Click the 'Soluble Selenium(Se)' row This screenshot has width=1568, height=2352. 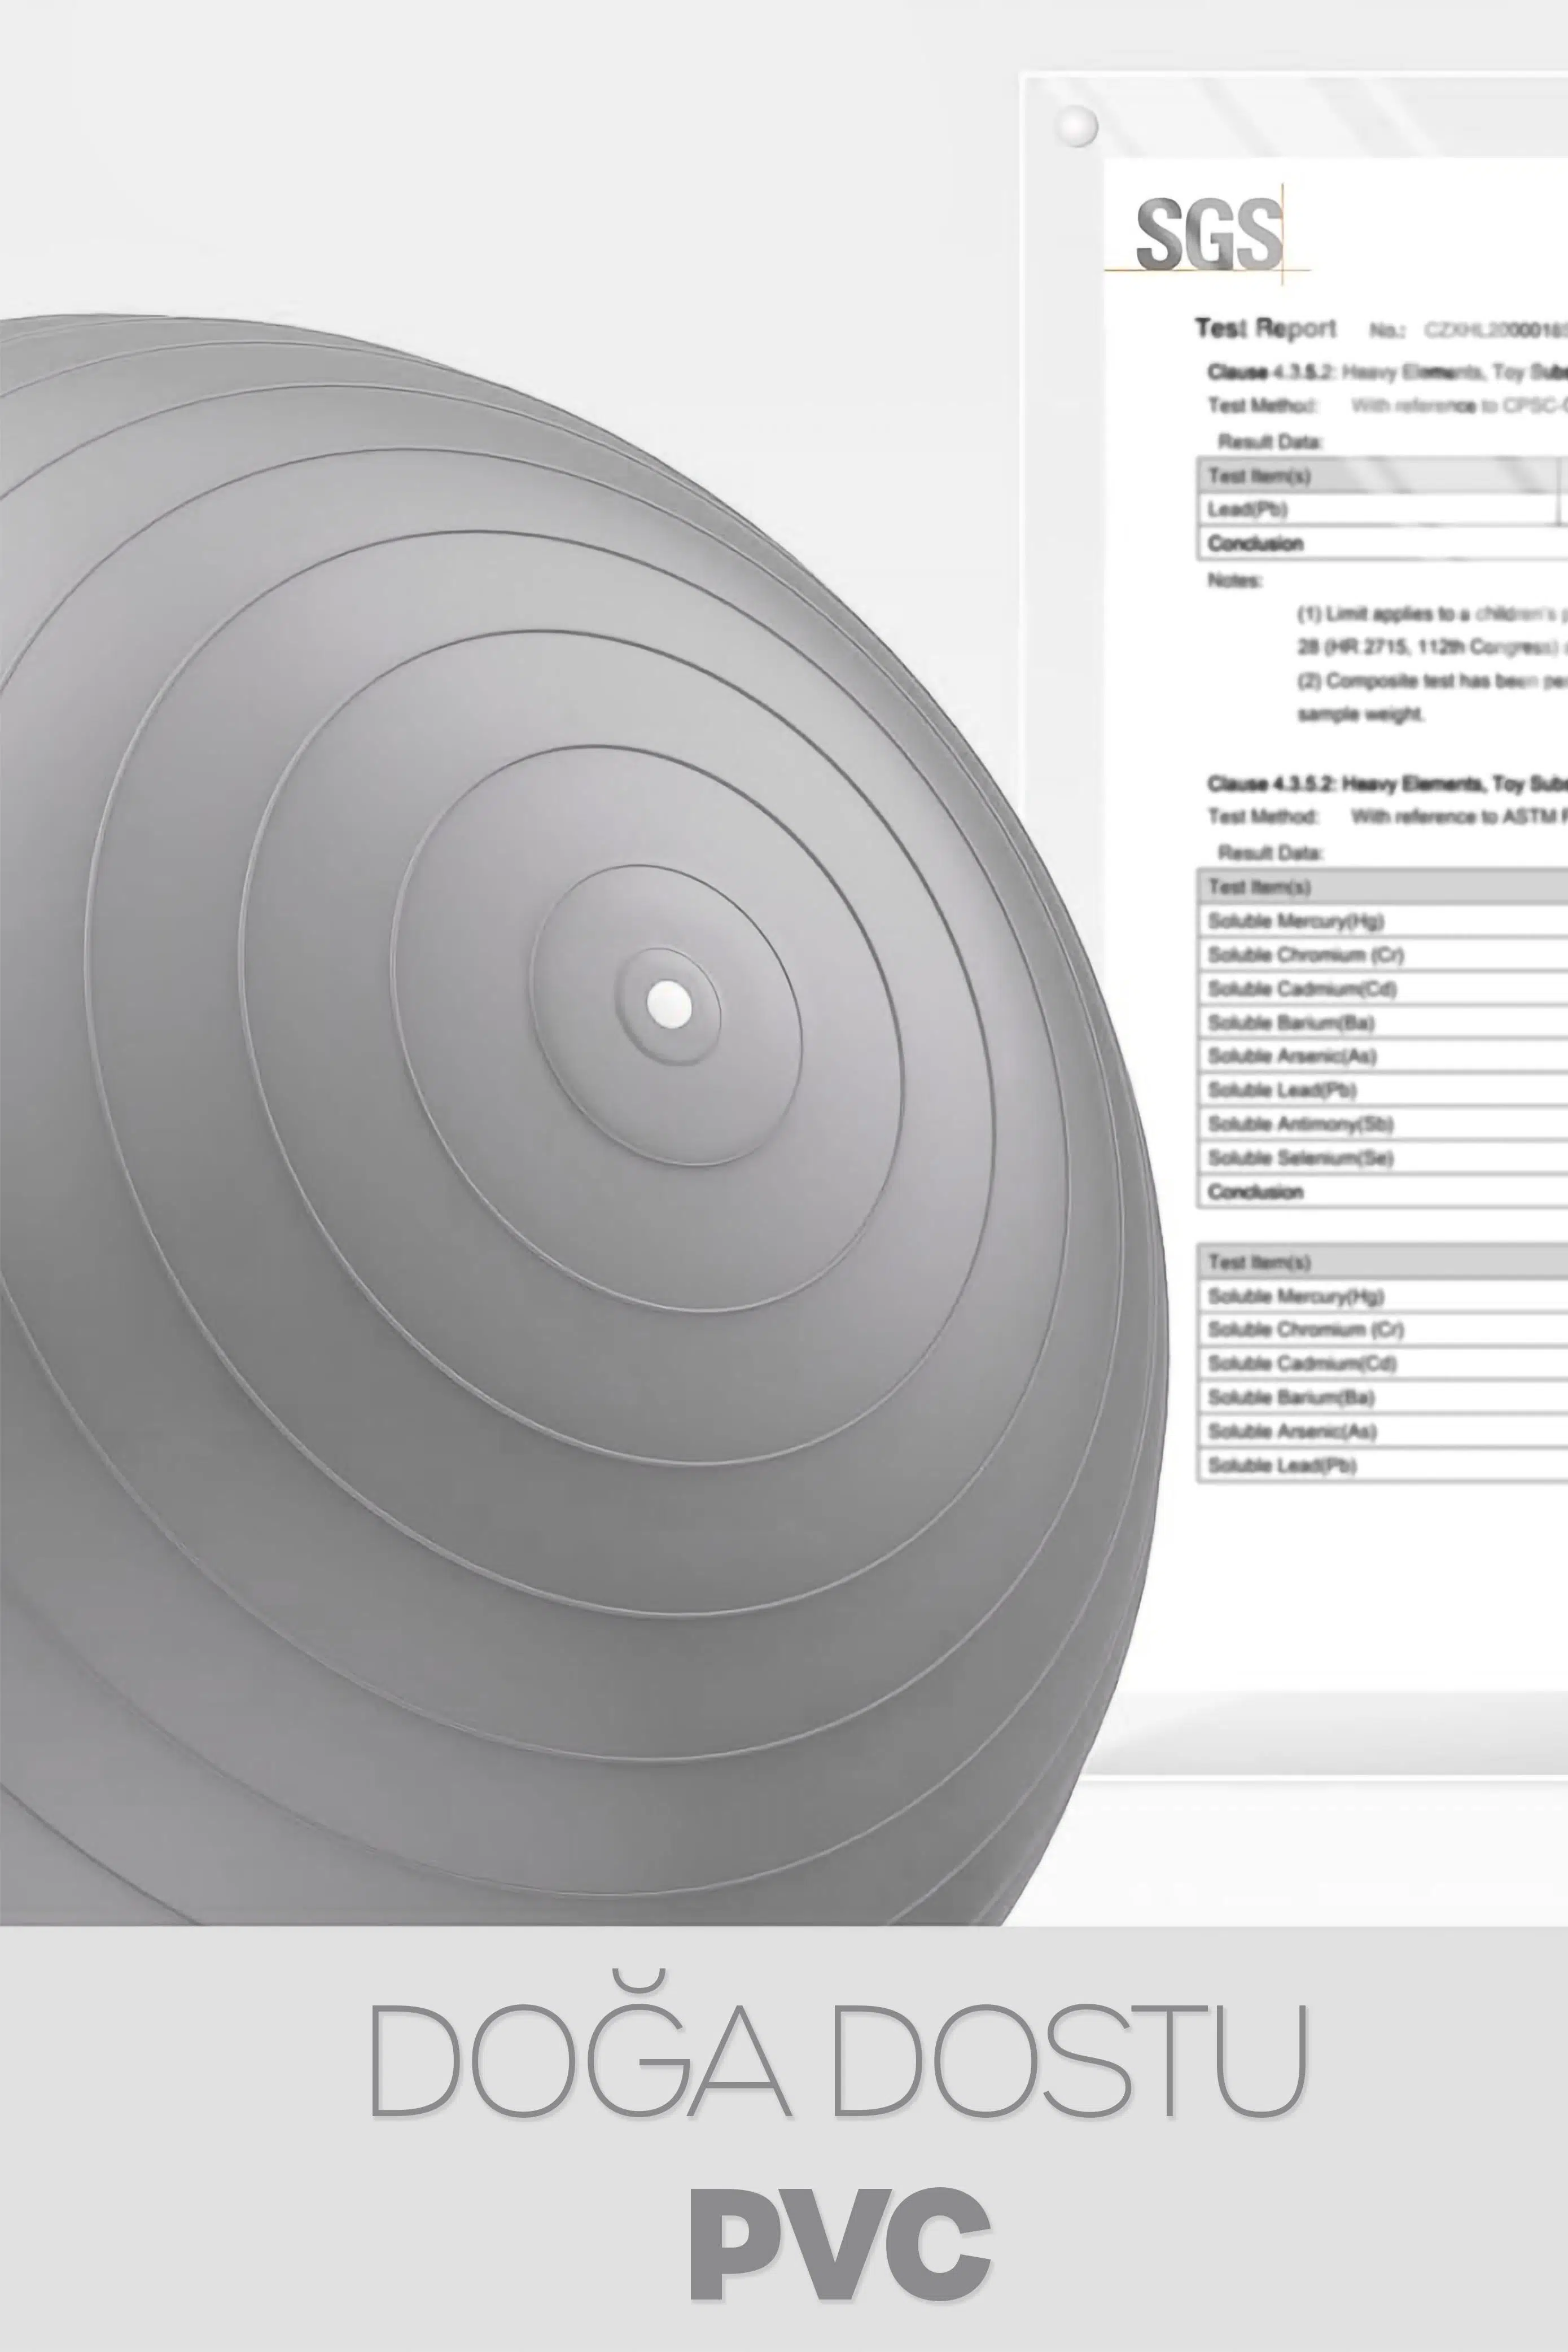point(1300,1158)
